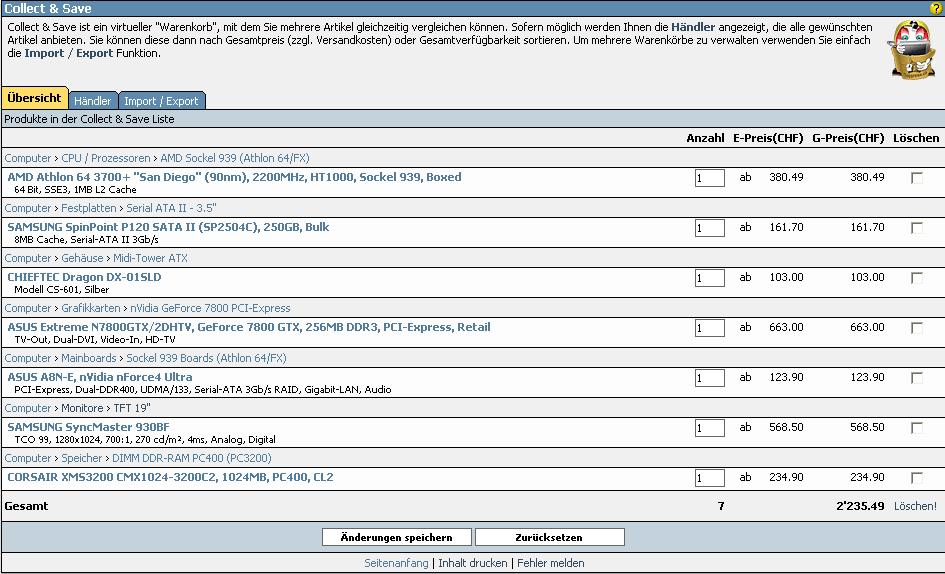The height and width of the screenshot is (574, 945).
Task: Click the Löschen! link in the total row
Action: 915,507
